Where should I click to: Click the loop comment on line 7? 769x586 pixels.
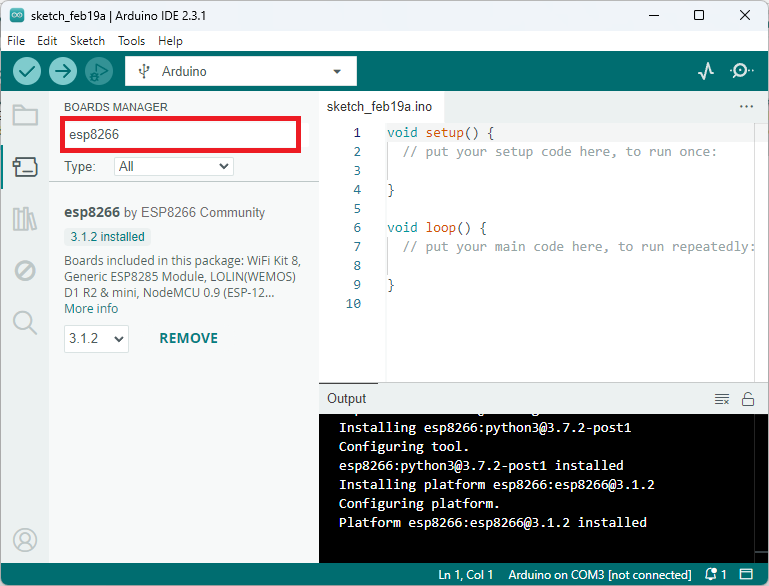click(x=579, y=247)
